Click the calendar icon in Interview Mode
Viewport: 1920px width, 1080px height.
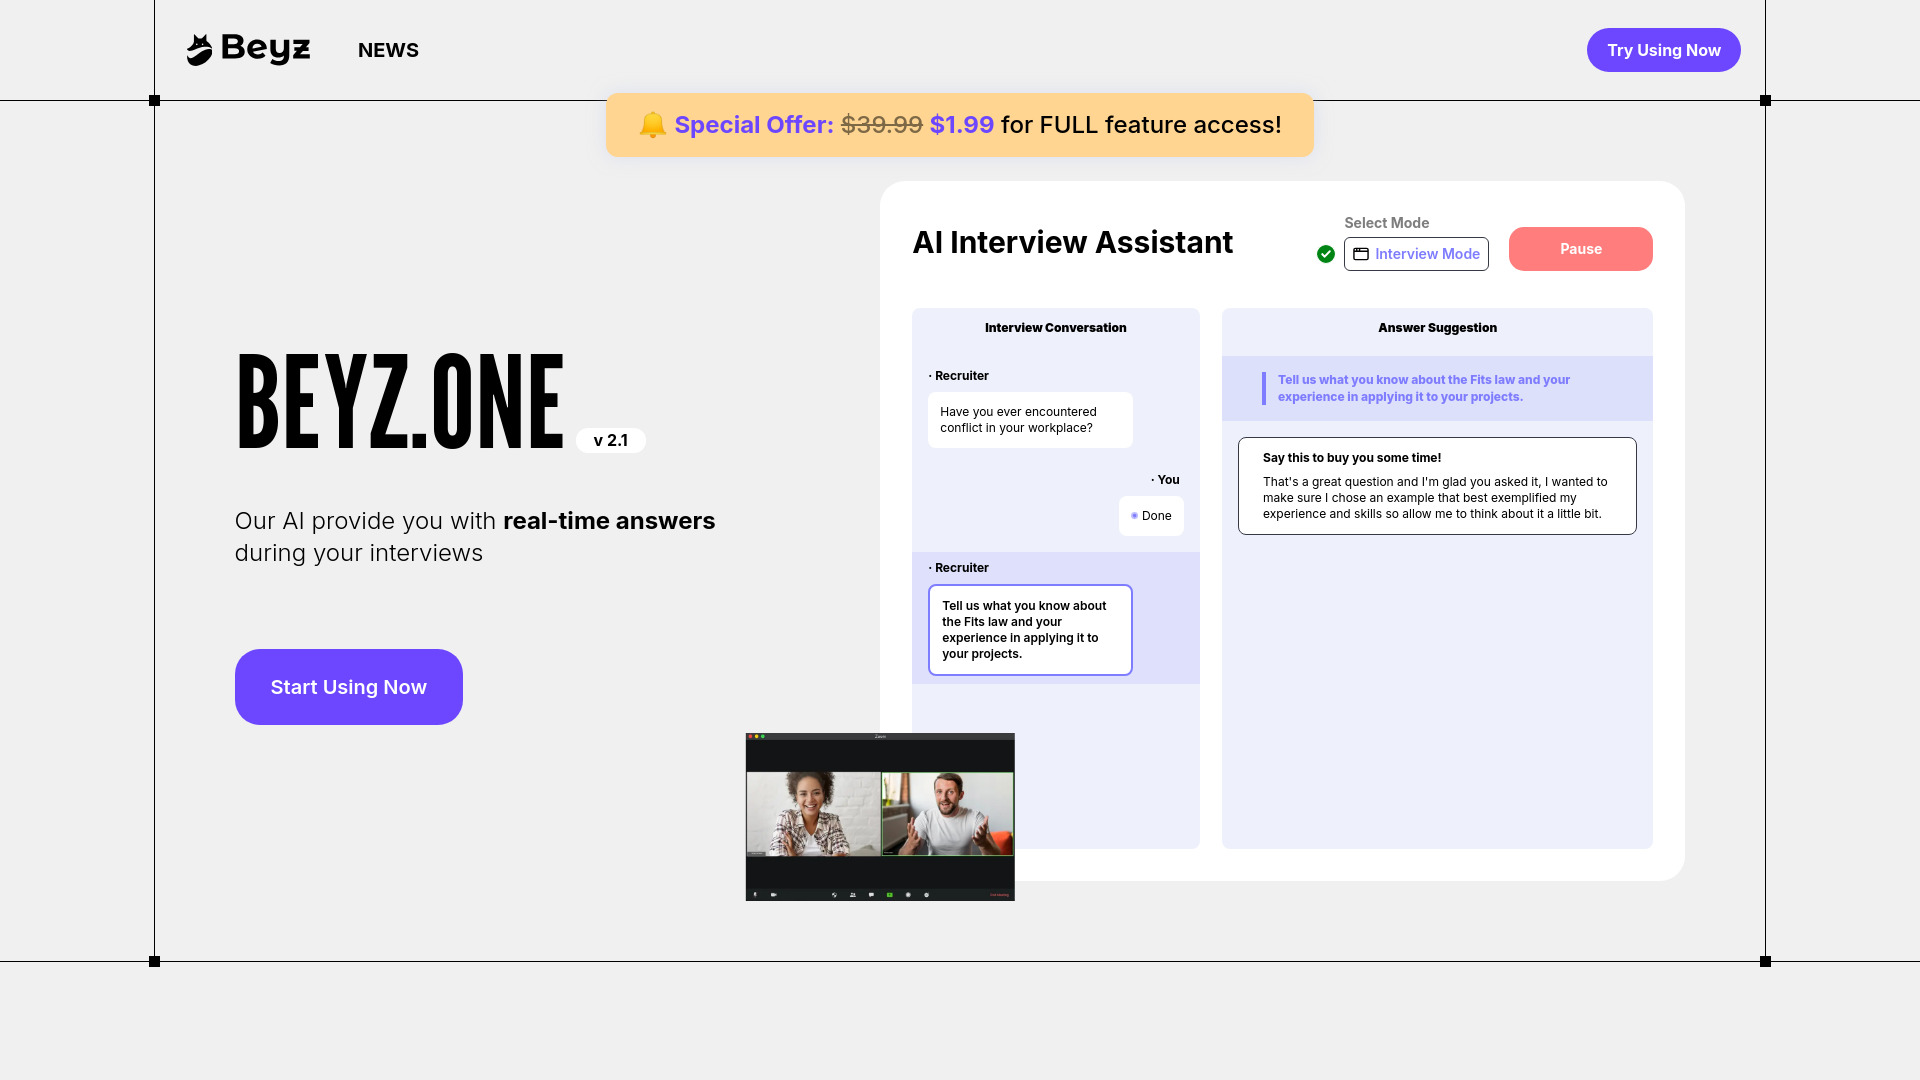click(x=1361, y=253)
